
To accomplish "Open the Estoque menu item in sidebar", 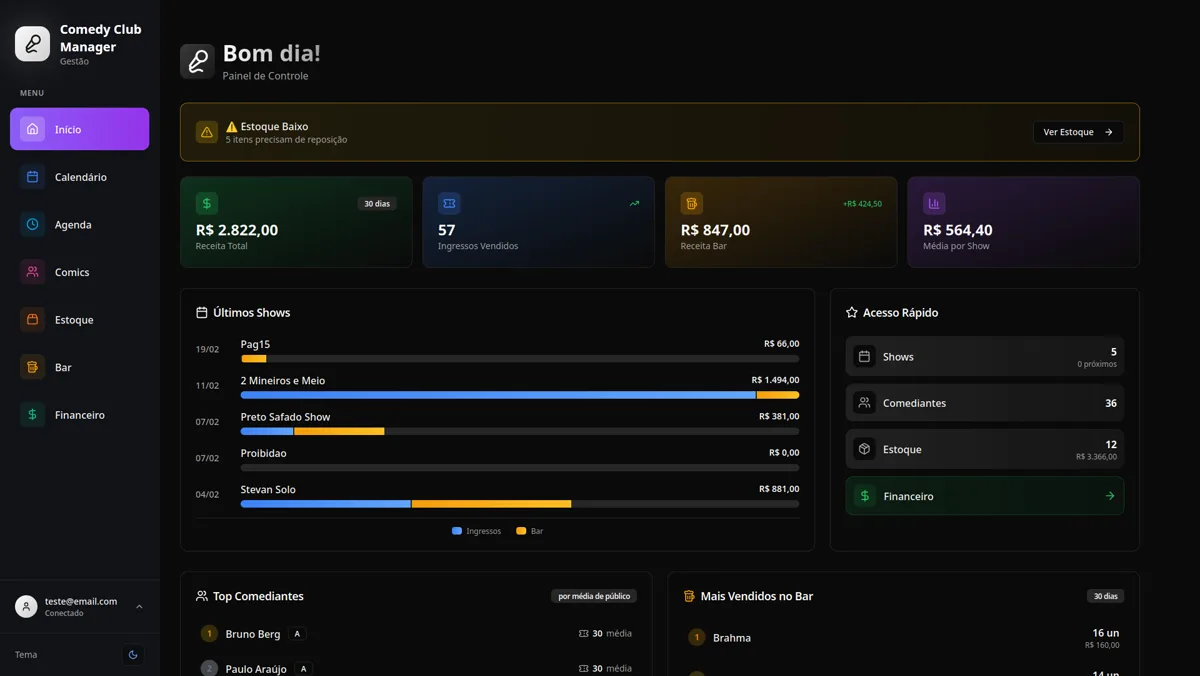I will 80,320.
